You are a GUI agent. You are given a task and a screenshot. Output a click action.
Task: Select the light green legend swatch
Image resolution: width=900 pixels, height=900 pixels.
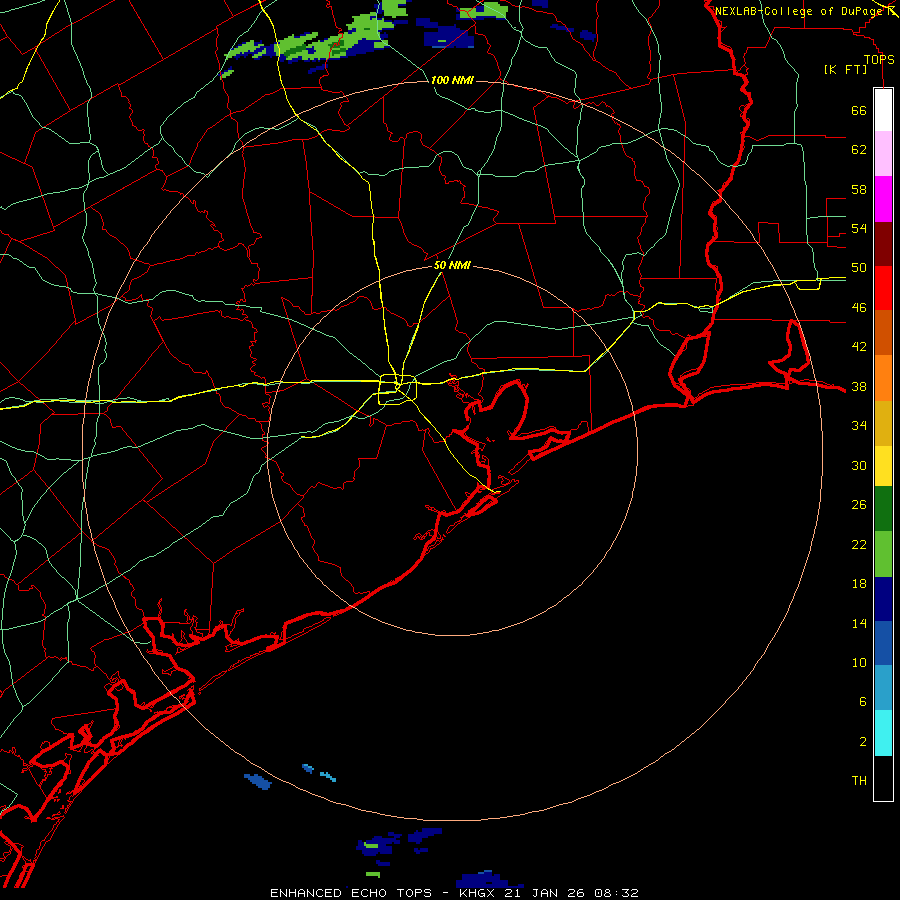click(883, 554)
